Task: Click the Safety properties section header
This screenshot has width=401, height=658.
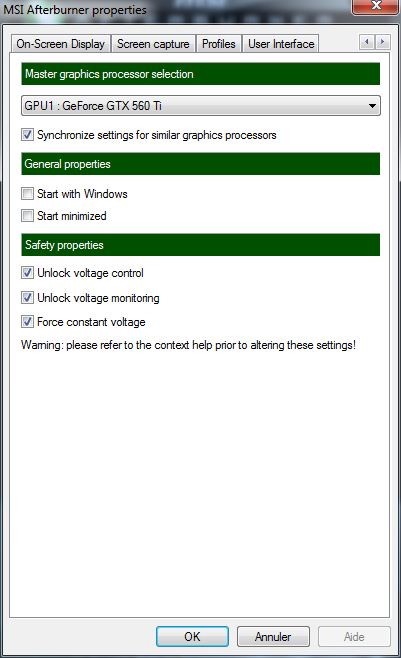Action: pyautogui.click(x=200, y=245)
